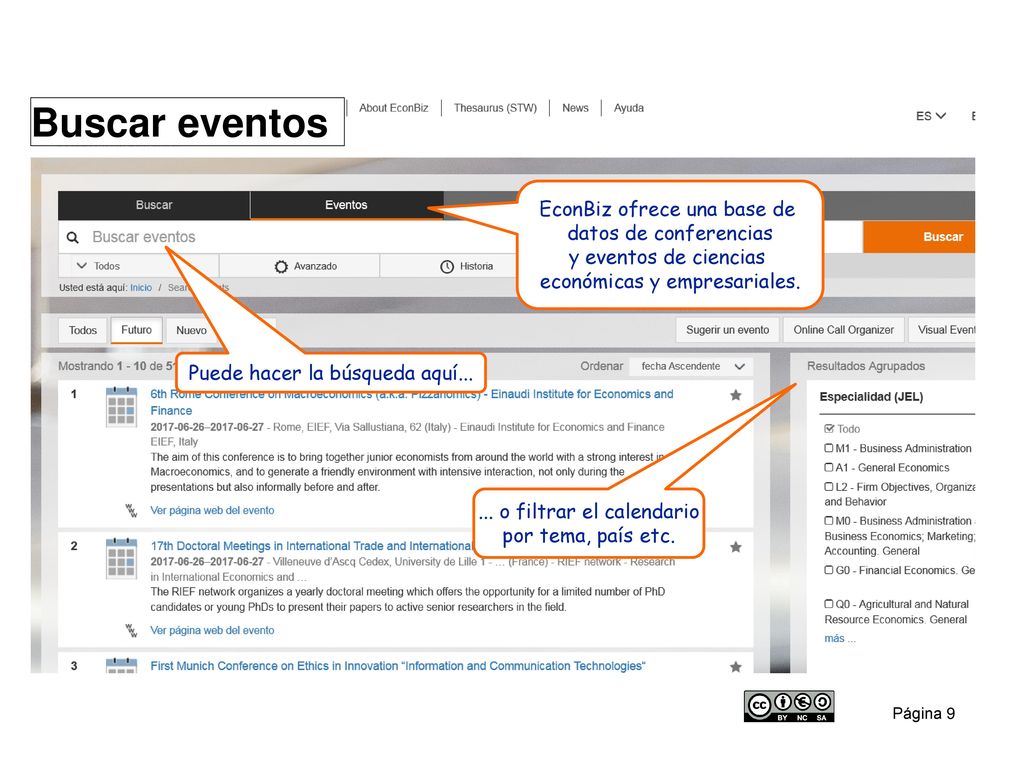The width and height of the screenshot is (1024, 768).
Task: Open News menu item
Action: 575,108
